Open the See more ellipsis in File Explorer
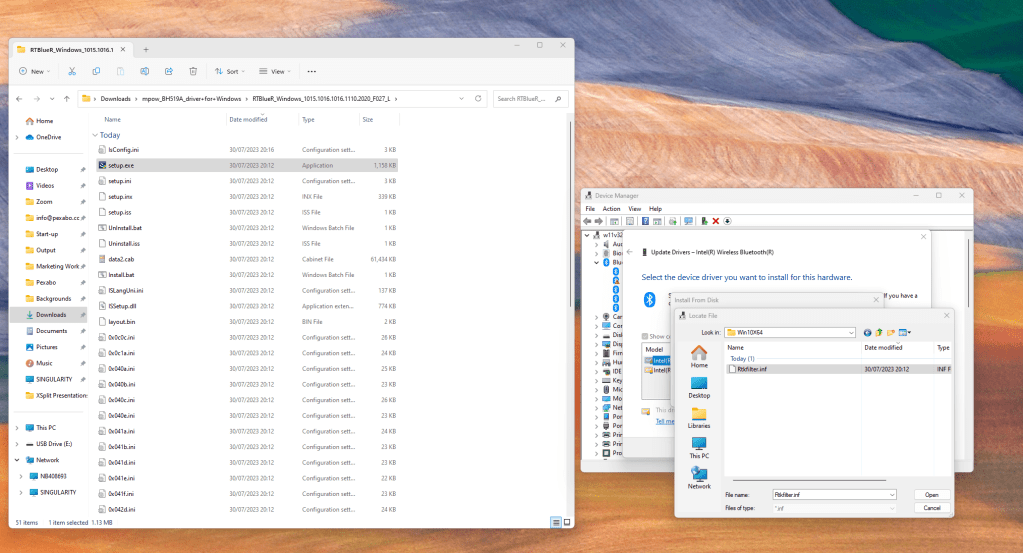The height and width of the screenshot is (553, 1023). point(312,71)
